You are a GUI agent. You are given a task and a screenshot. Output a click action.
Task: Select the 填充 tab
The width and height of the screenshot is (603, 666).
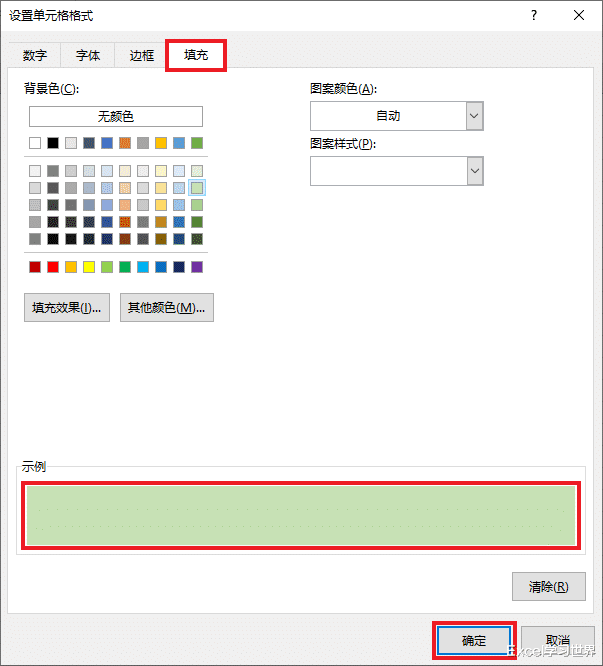click(196, 55)
